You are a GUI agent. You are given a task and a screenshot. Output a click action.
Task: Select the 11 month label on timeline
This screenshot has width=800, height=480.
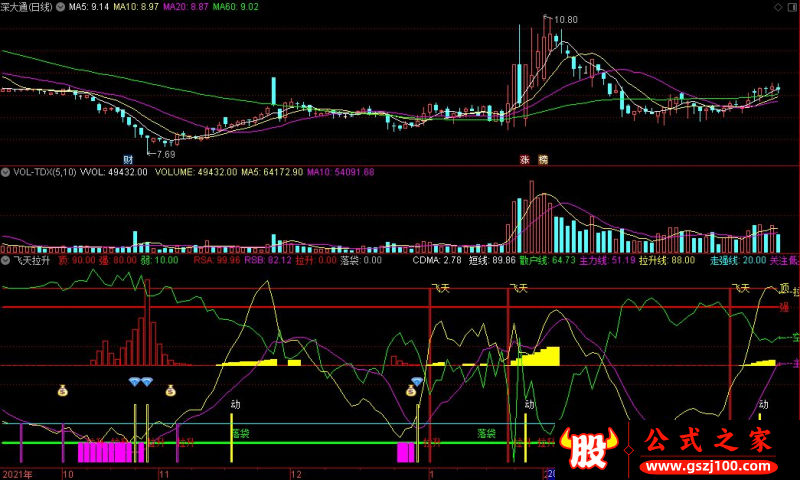click(x=164, y=474)
